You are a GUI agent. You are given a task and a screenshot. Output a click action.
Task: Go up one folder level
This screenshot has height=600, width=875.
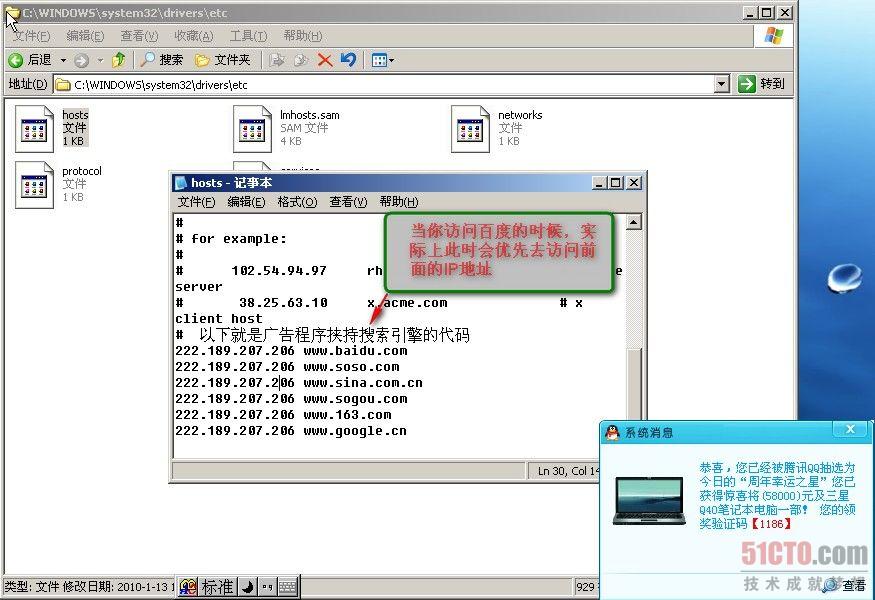point(118,60)
